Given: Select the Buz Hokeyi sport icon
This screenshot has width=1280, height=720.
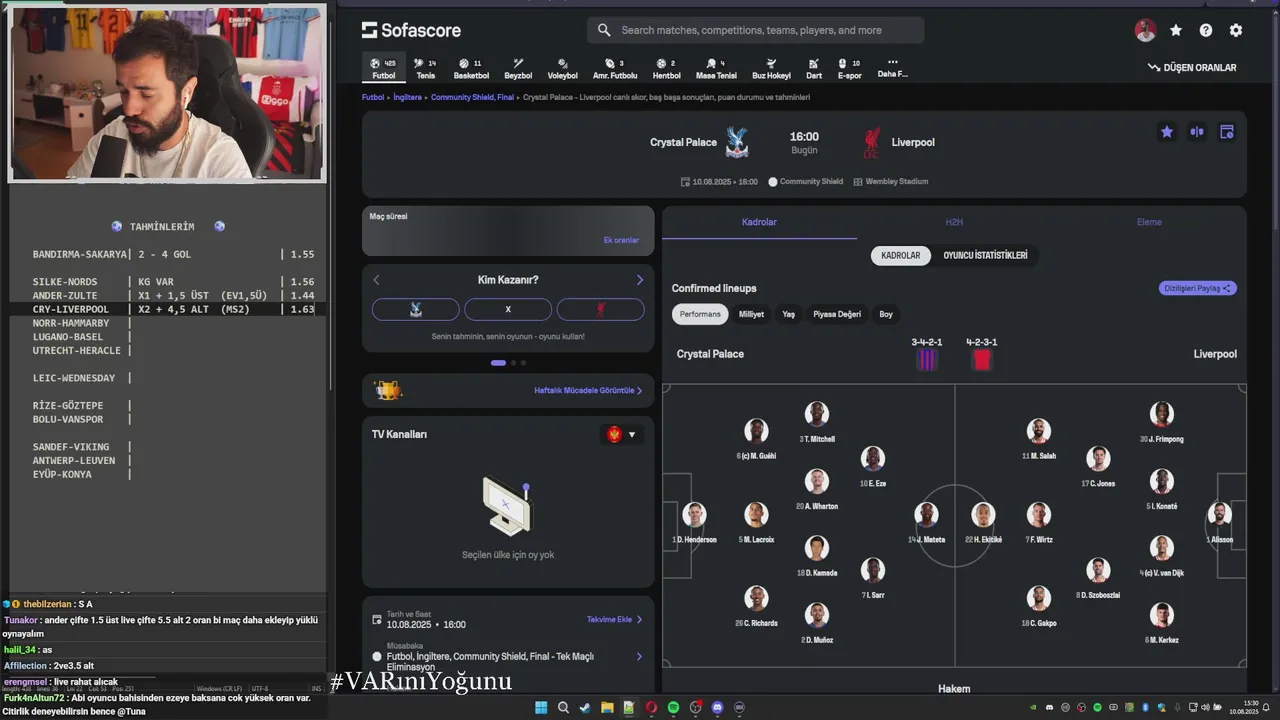Looking at the screenshot, I should (x=771, y=69).
